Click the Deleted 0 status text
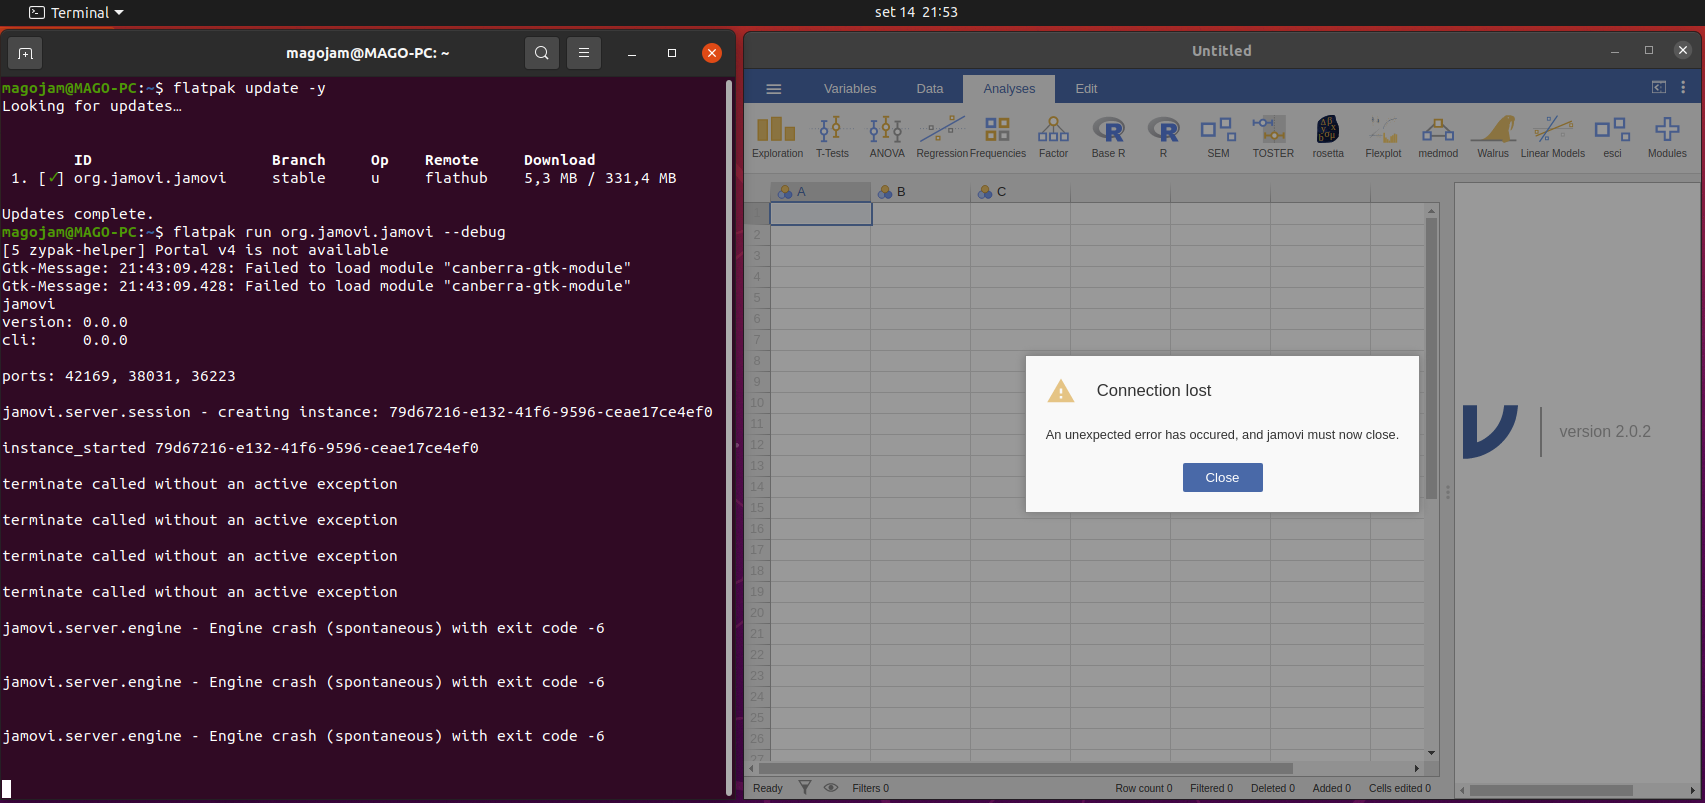 tap(1272, 788)
